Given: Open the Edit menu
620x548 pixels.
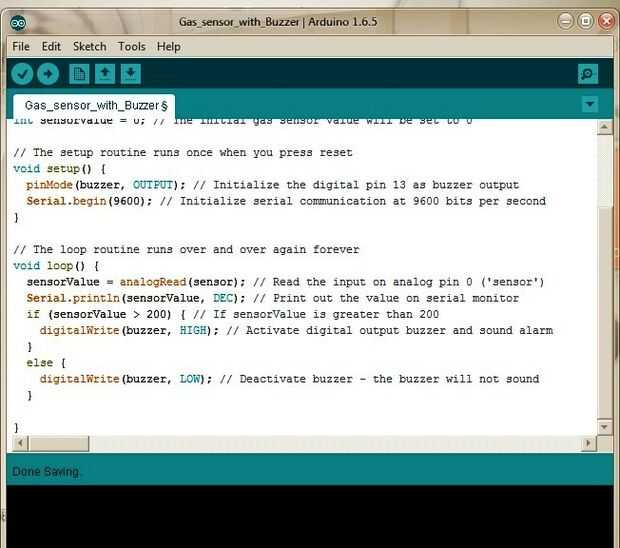Looking at the screenshot, I should pos(51,47).
